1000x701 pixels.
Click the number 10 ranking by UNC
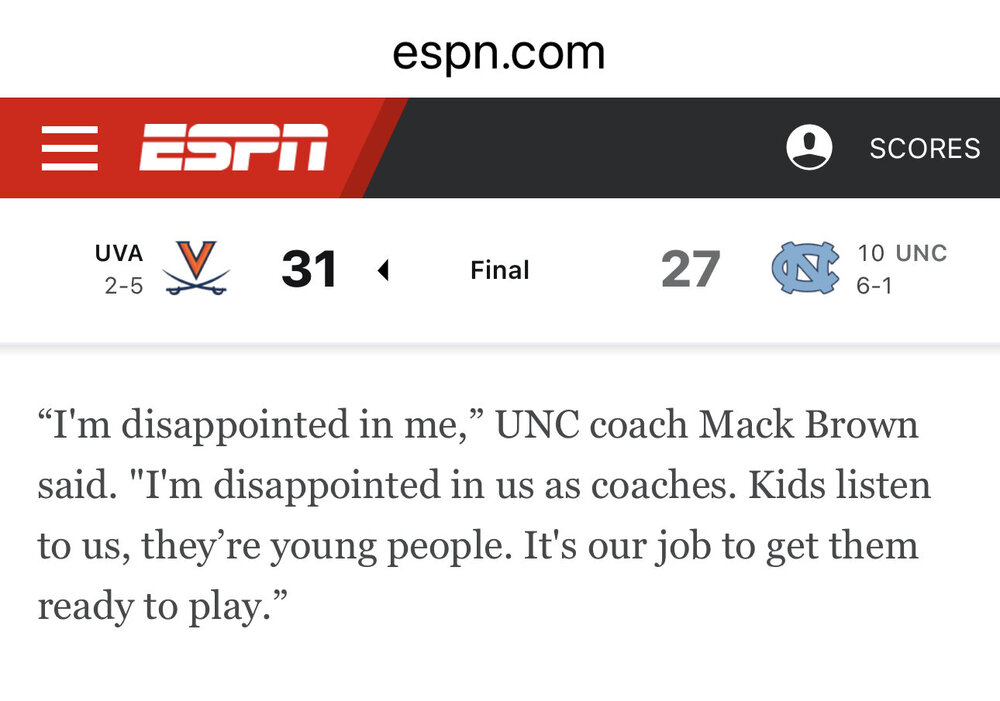pos(870,254)
